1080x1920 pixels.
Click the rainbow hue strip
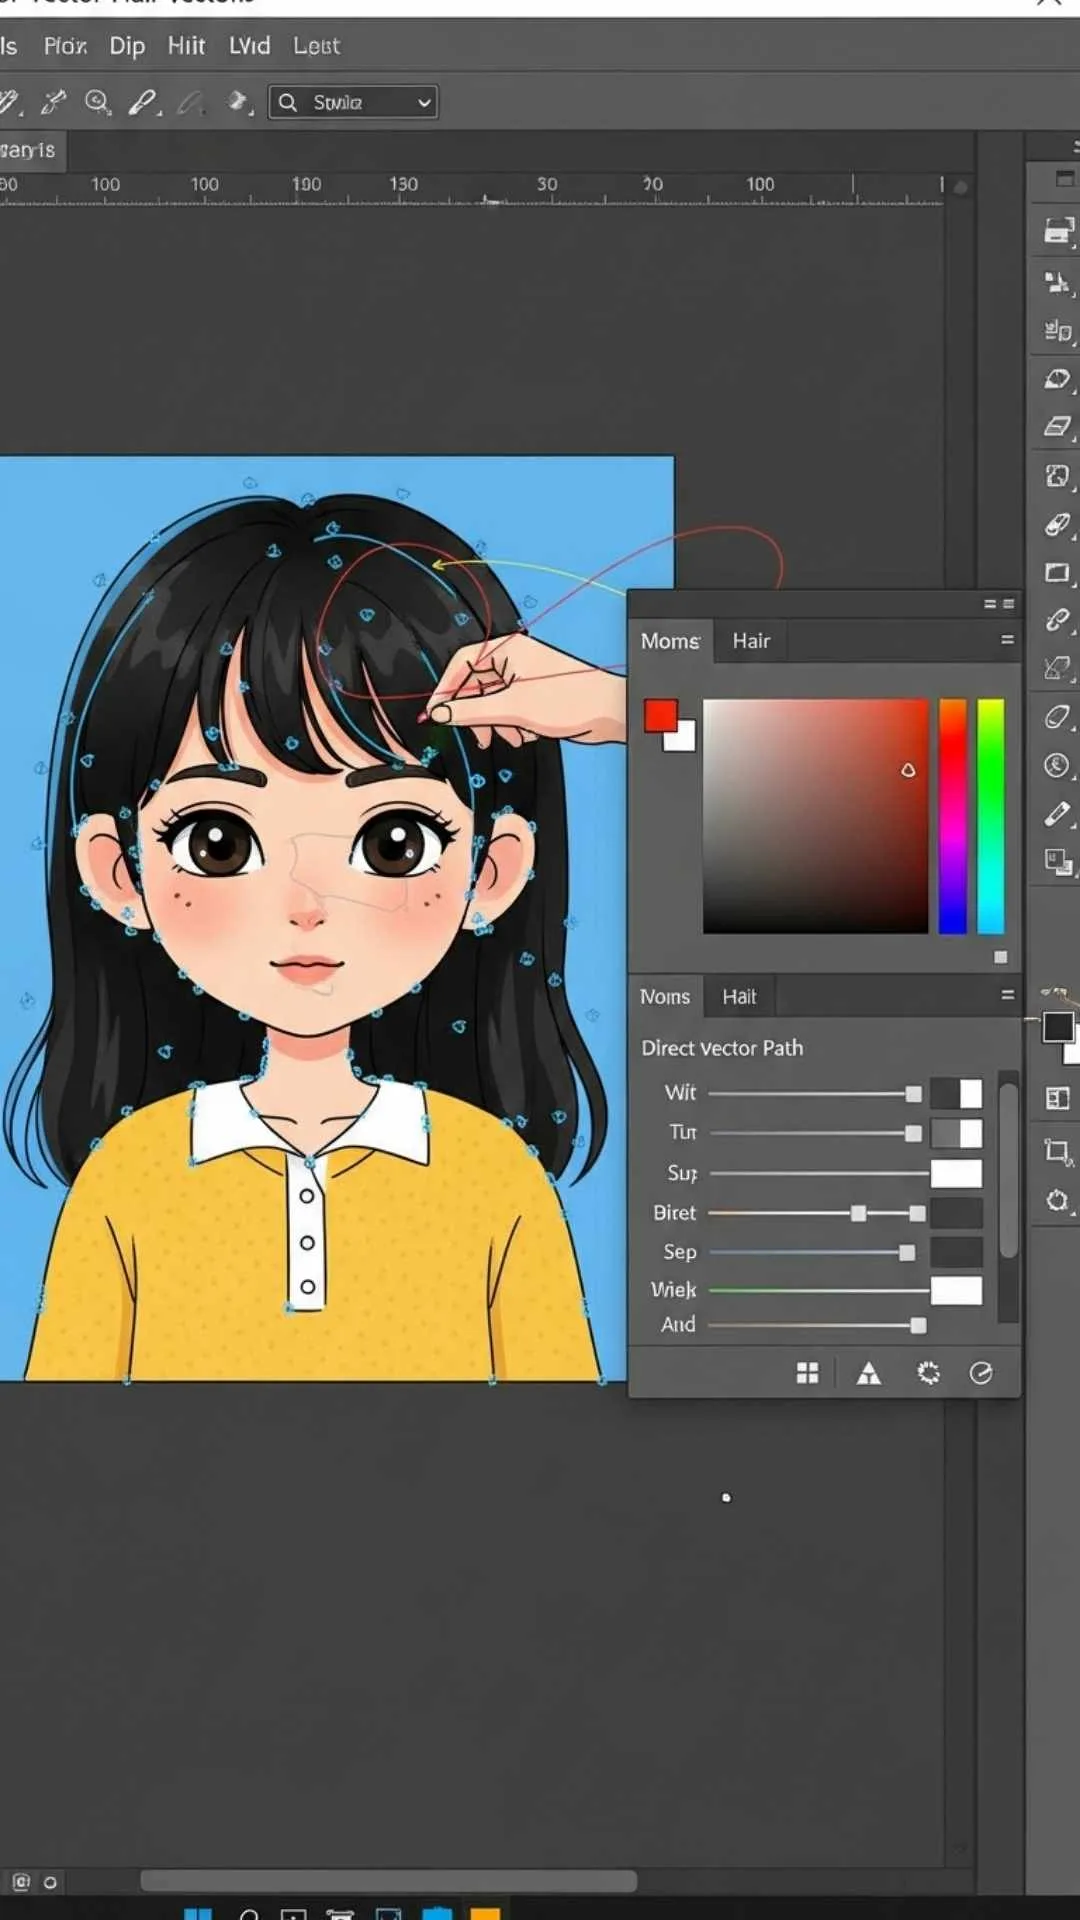point(953,816)
